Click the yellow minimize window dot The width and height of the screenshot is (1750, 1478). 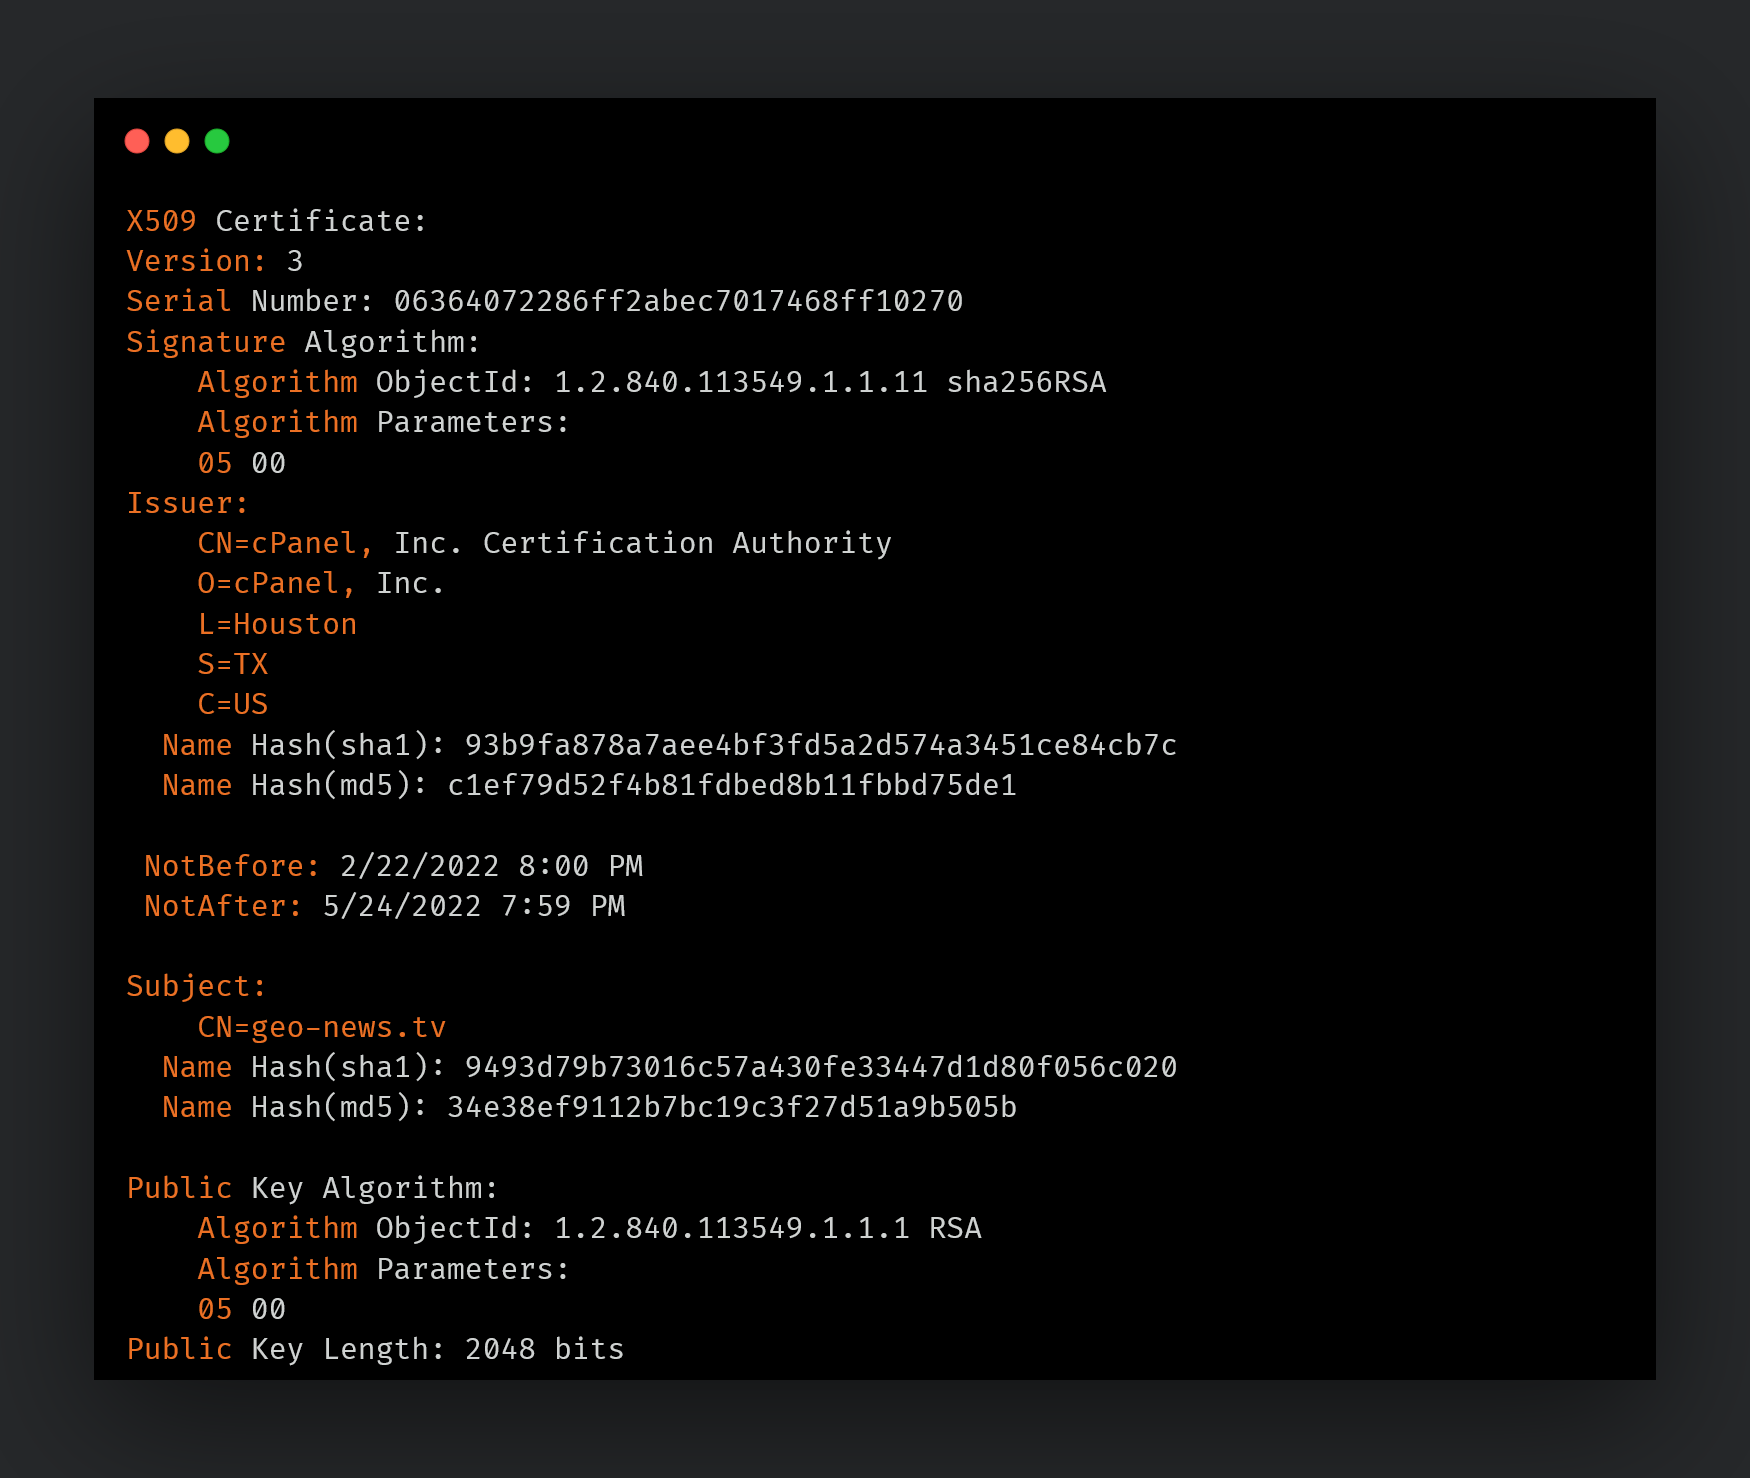(x=177, y=141)
